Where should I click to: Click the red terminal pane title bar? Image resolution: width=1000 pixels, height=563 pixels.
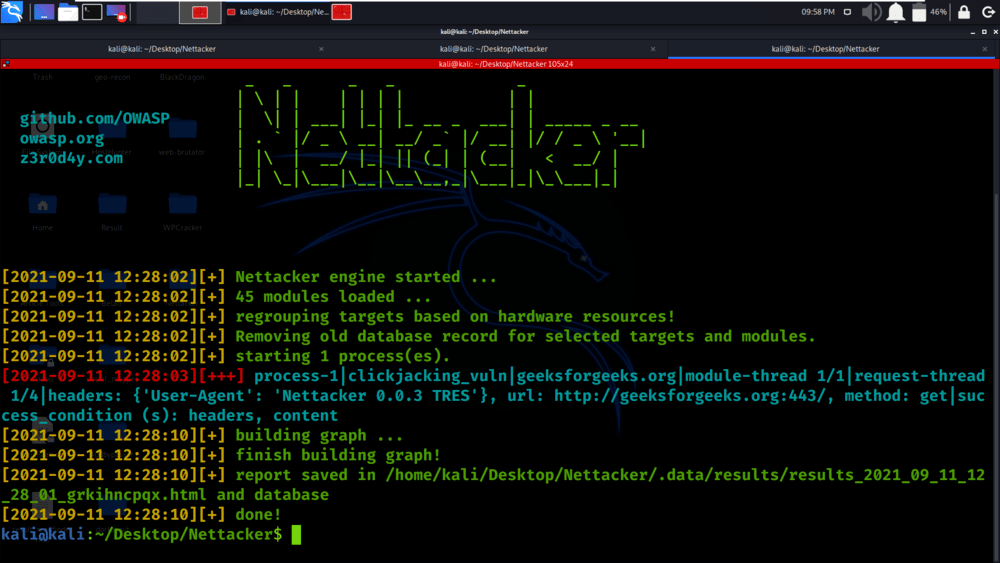(x=500, y=64)
